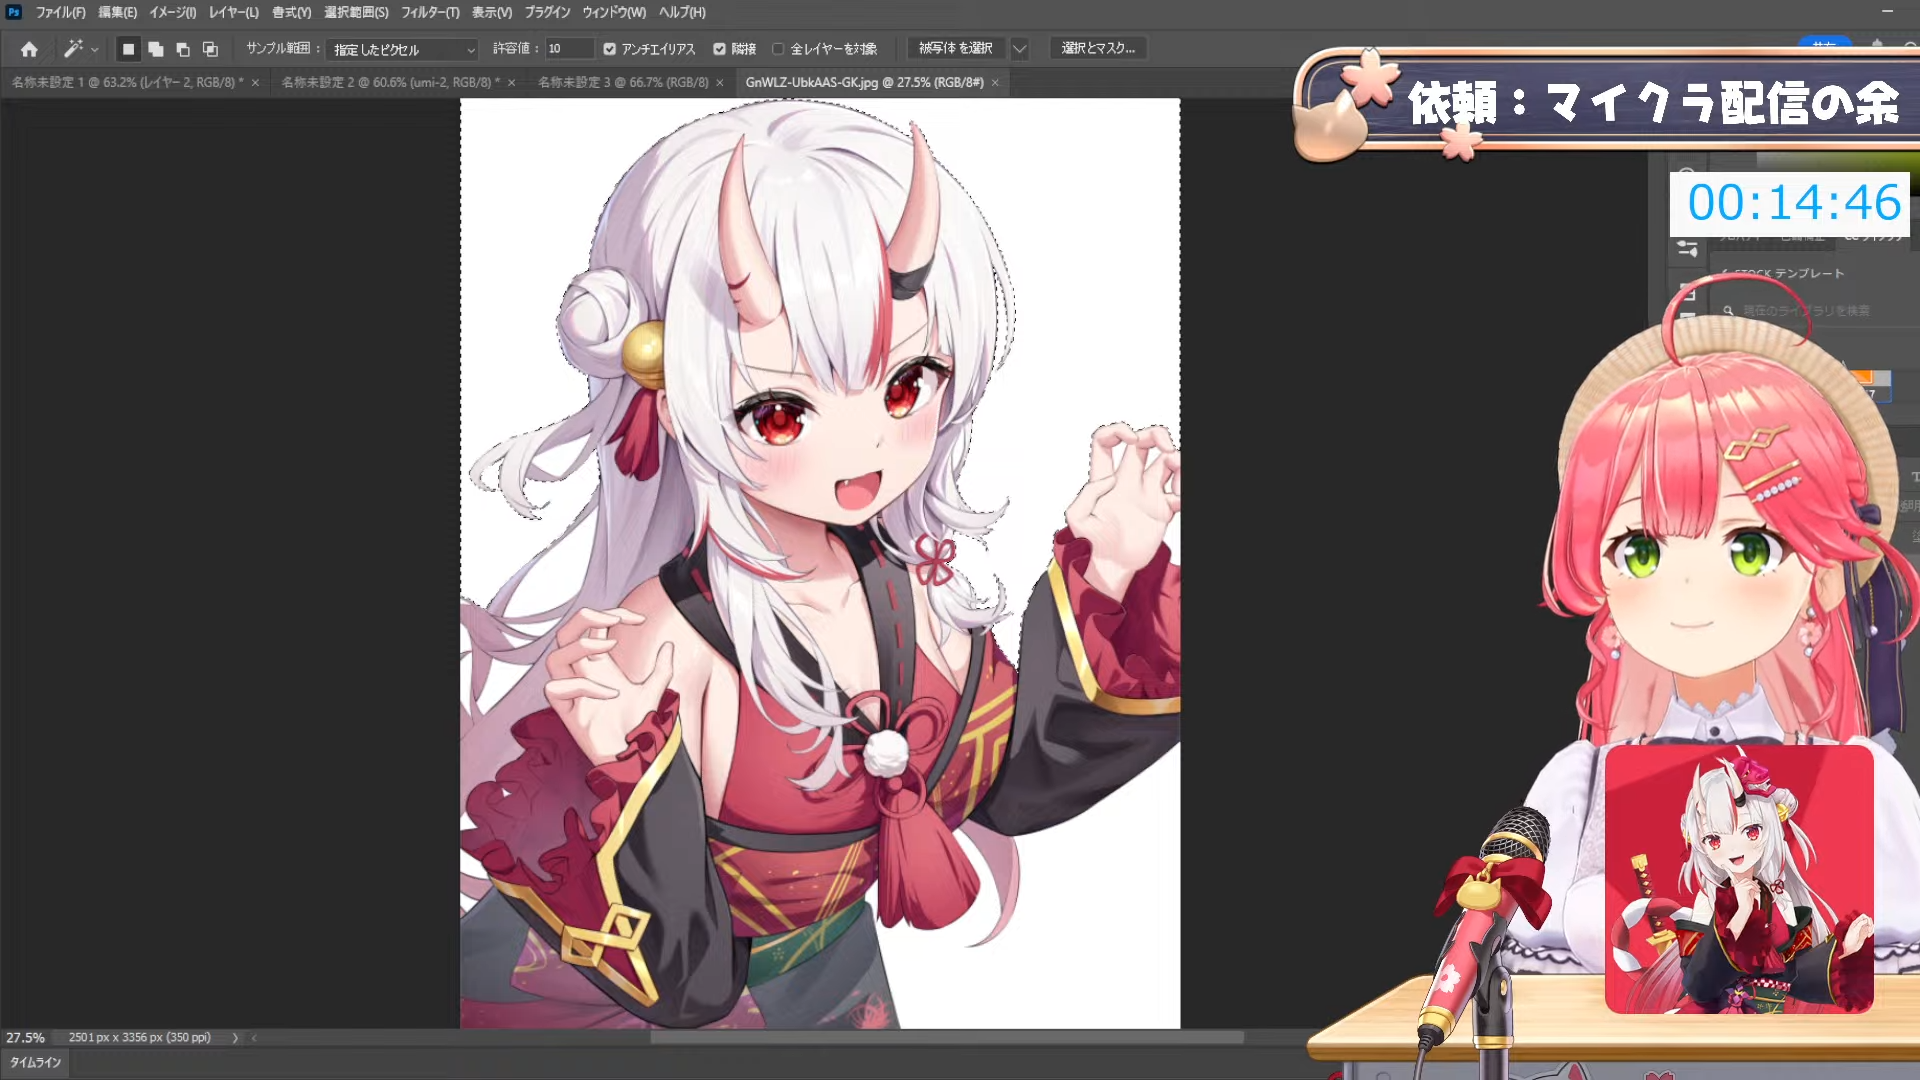Open the 編集(E) menu

pos(117,12)
